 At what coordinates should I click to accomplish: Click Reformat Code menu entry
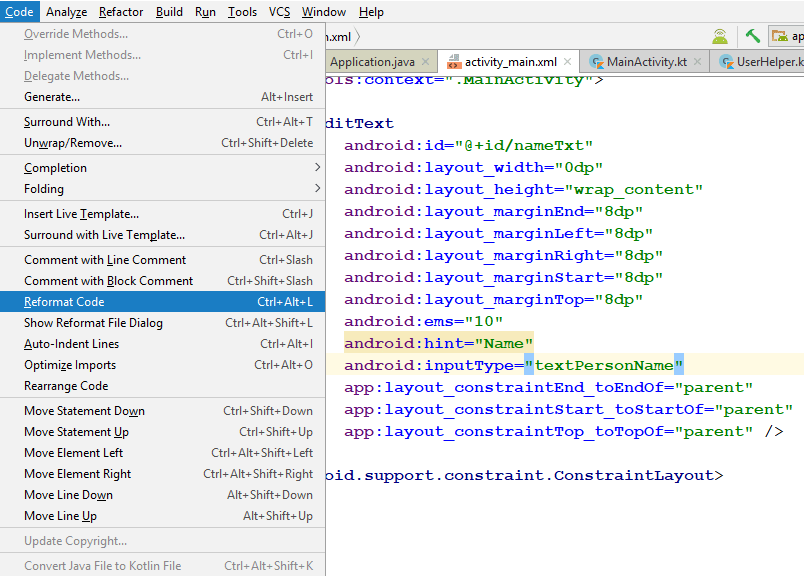163,302
